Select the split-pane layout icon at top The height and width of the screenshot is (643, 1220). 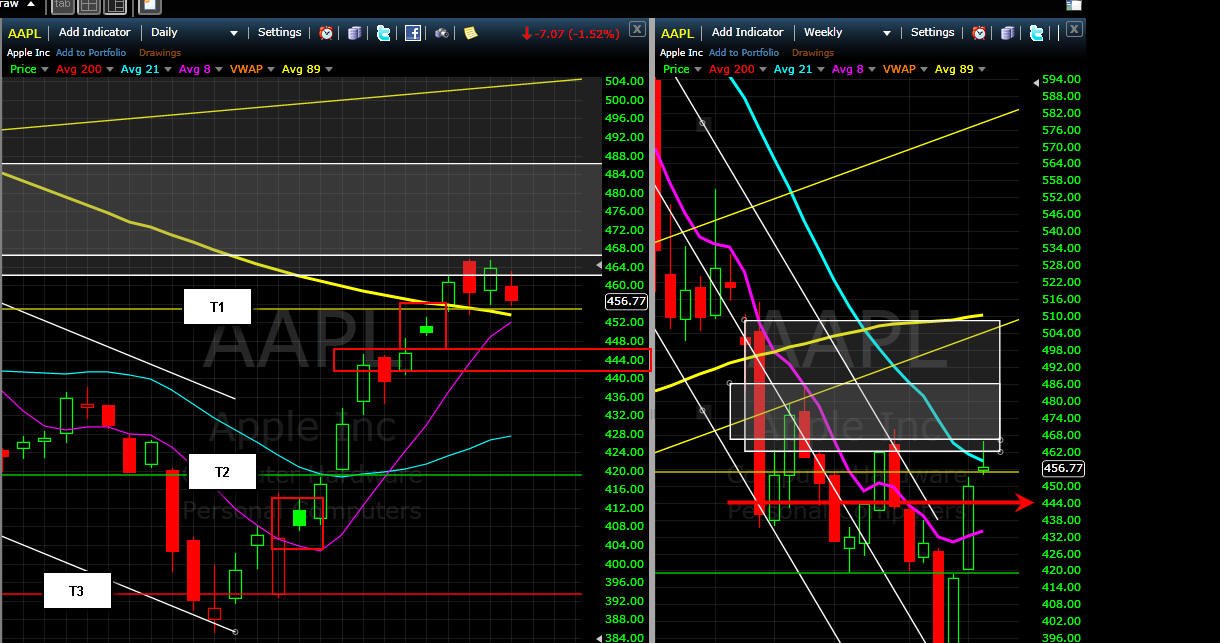(115, 6)
